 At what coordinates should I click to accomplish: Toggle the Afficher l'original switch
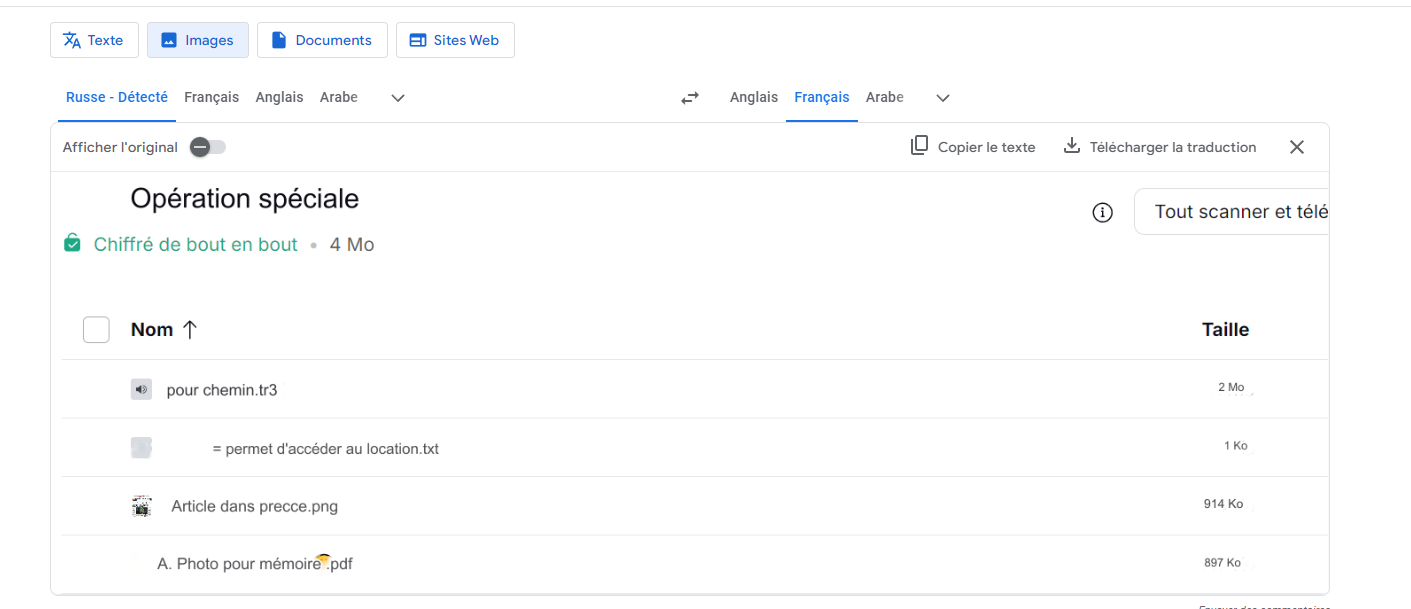(208, 147)
